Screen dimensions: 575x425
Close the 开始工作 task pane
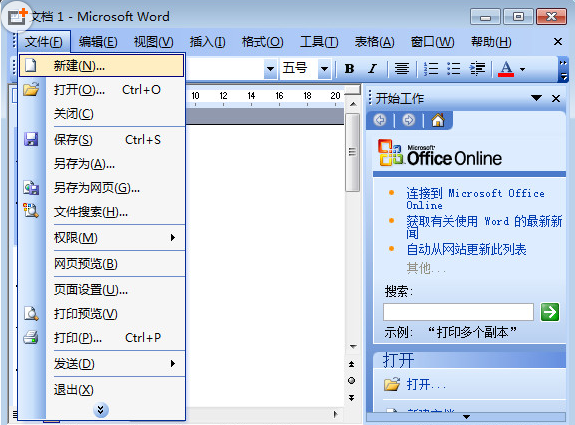pyautogui.click(x=556, y=98)
